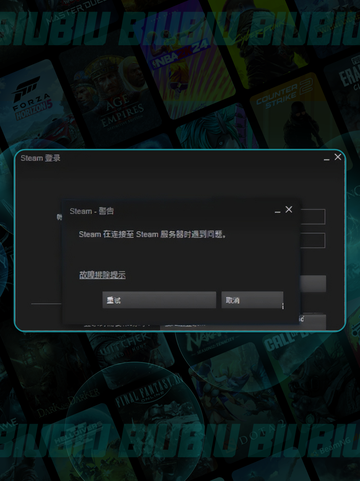Screen dimensions: 360x481
Task: Select the Steam server connection problem message
Action: (x=152, y=234)
